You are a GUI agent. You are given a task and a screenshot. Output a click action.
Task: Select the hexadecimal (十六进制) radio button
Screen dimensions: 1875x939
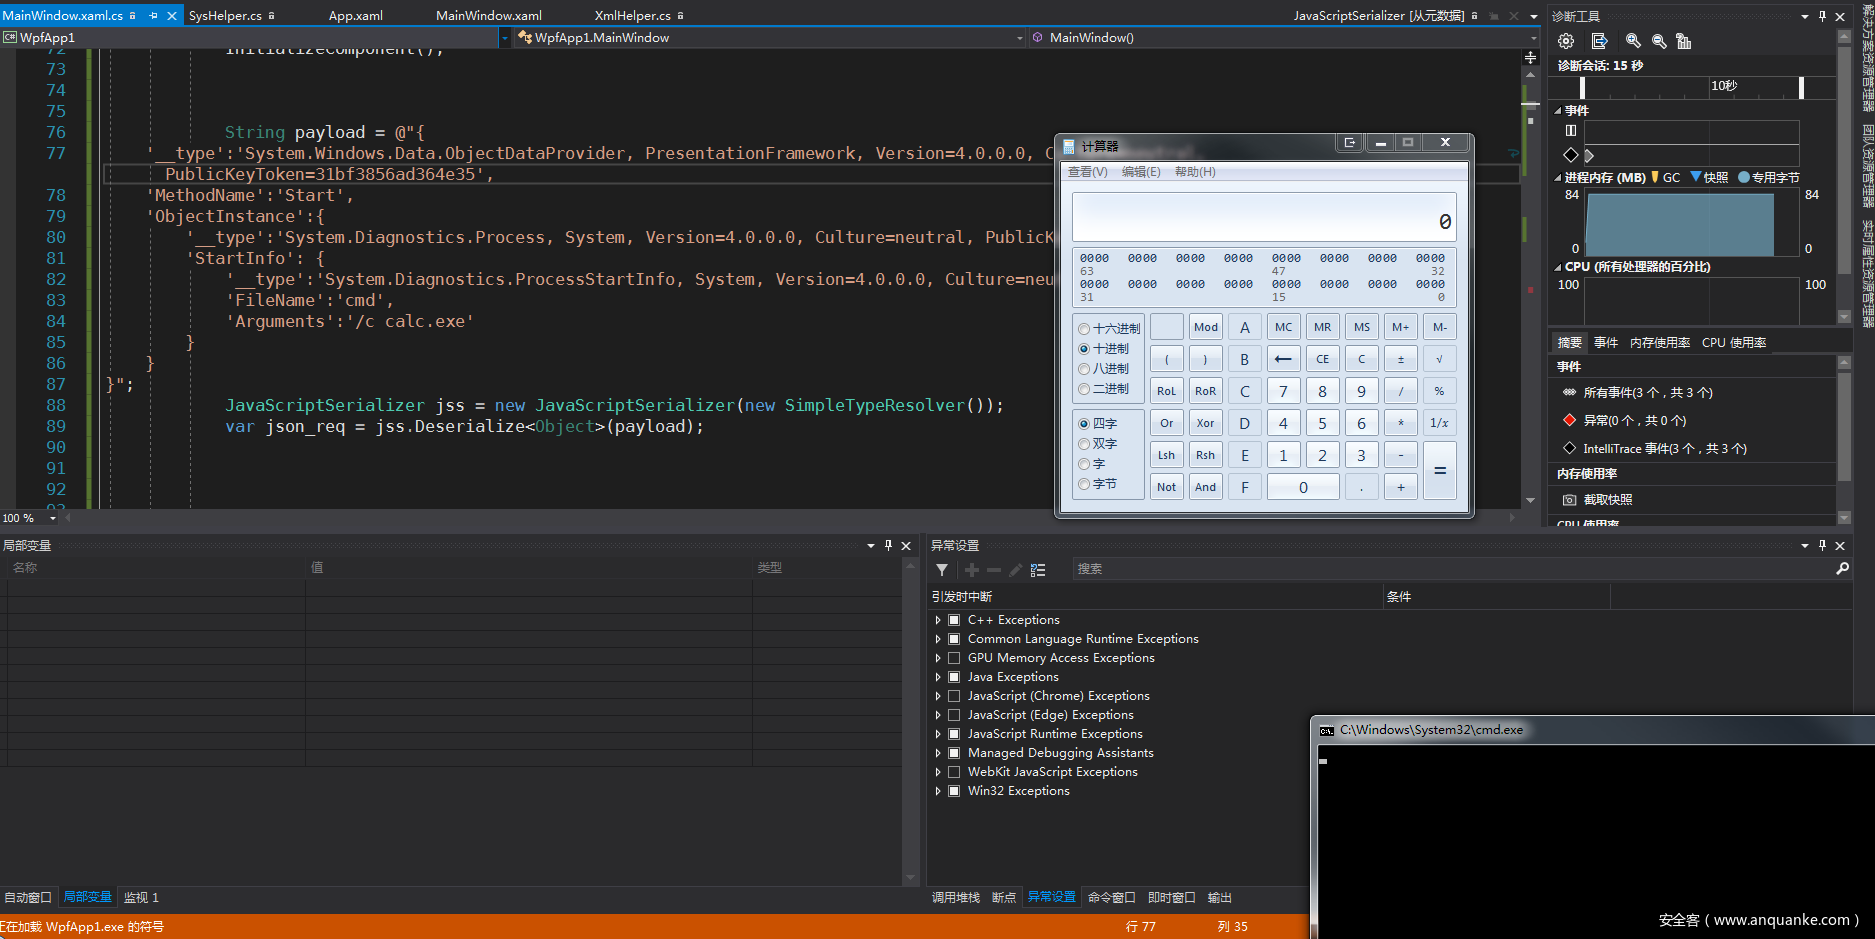coord(1084,329)
